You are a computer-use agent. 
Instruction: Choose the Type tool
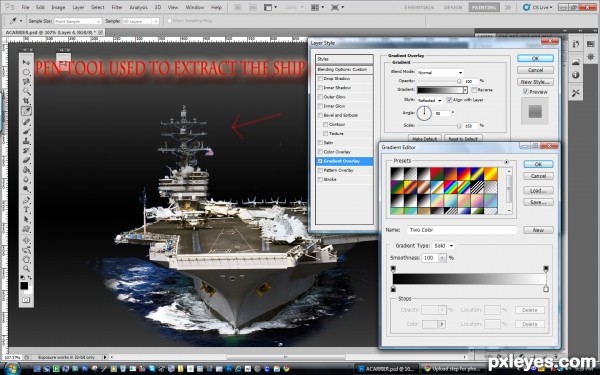coord(26,210)
